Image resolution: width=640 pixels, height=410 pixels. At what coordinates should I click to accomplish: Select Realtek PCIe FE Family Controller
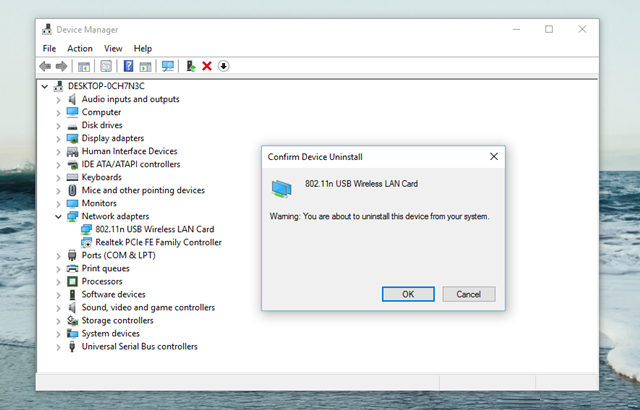coord(158,242)
